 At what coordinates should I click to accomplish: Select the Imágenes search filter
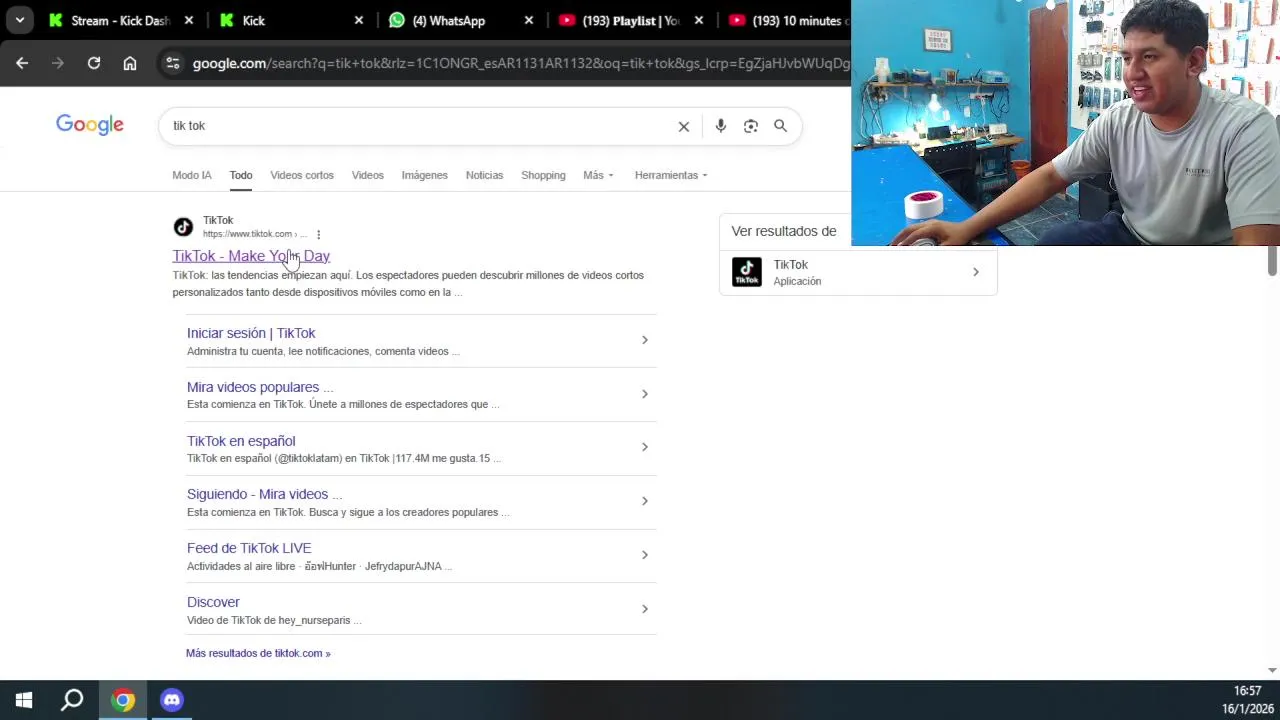pyautogui.click(x=425, y=175)
